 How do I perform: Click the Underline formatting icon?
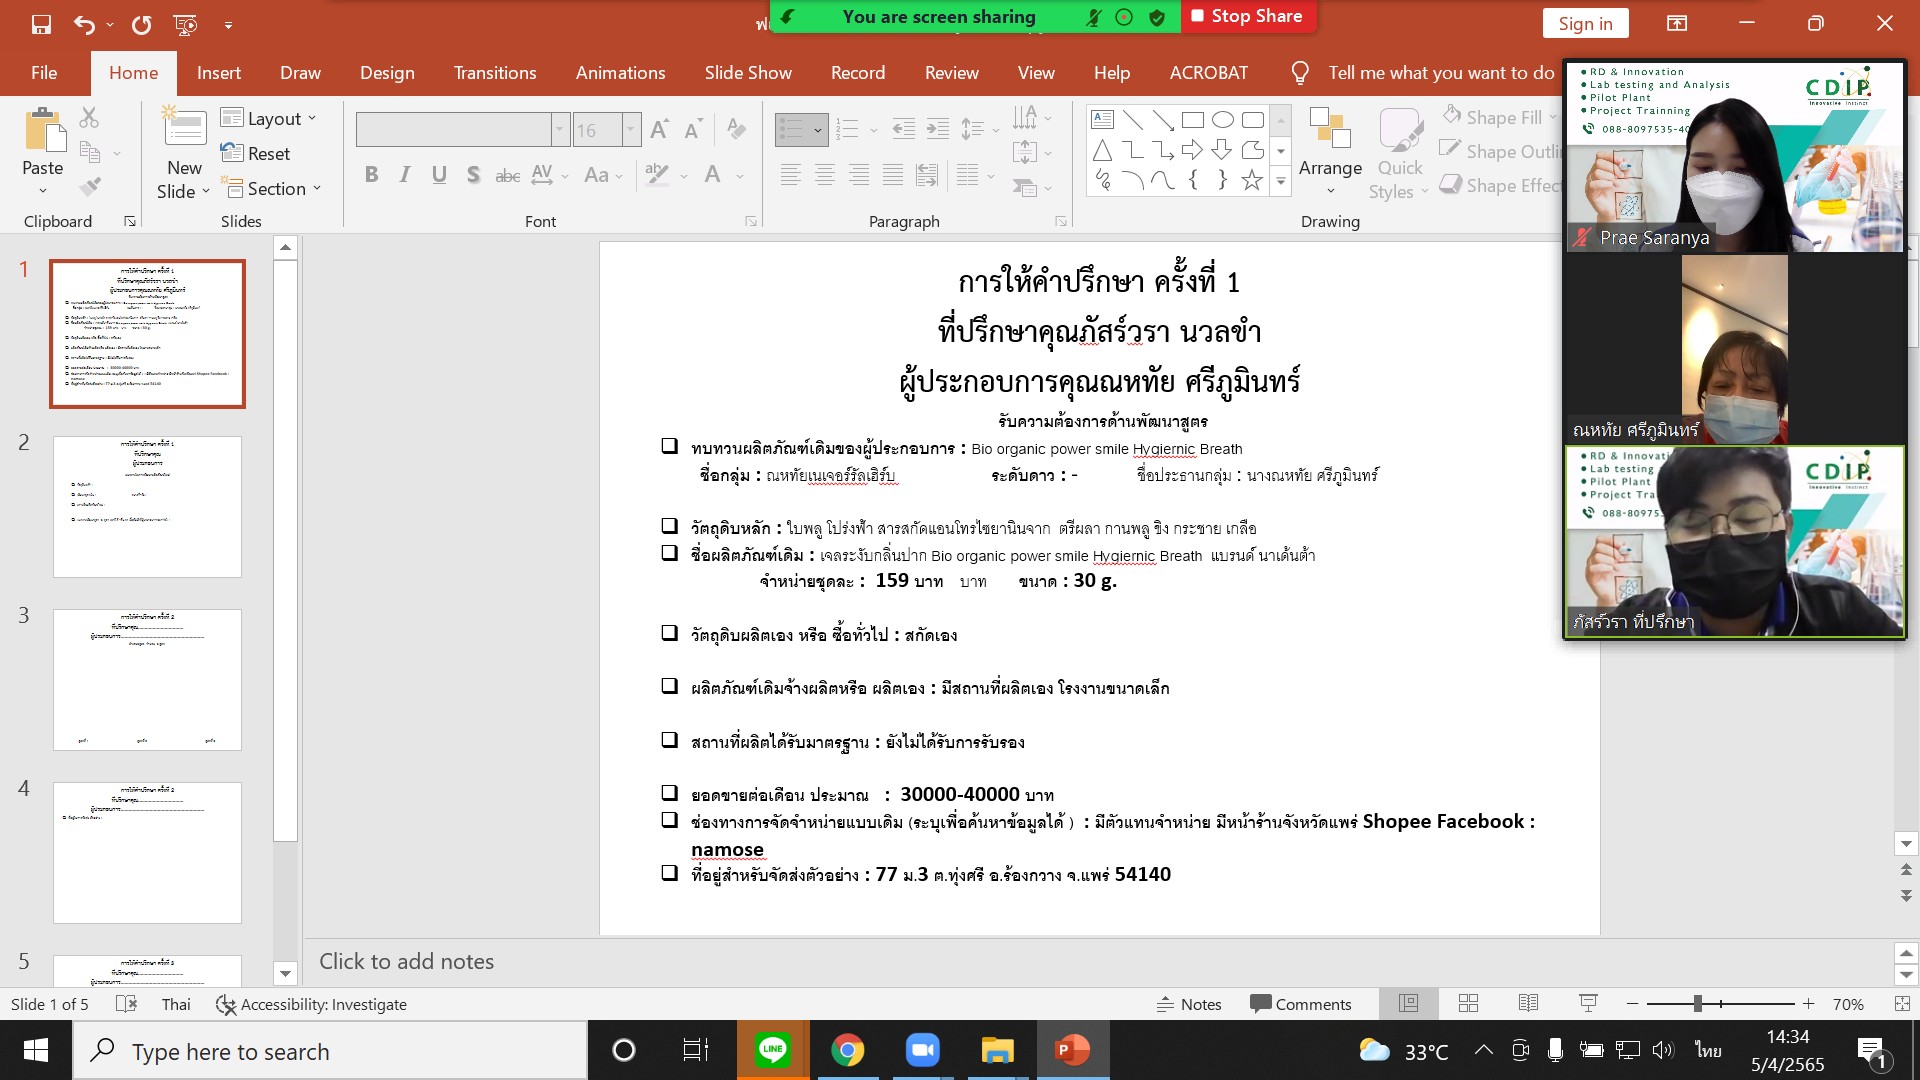[439, 175]
